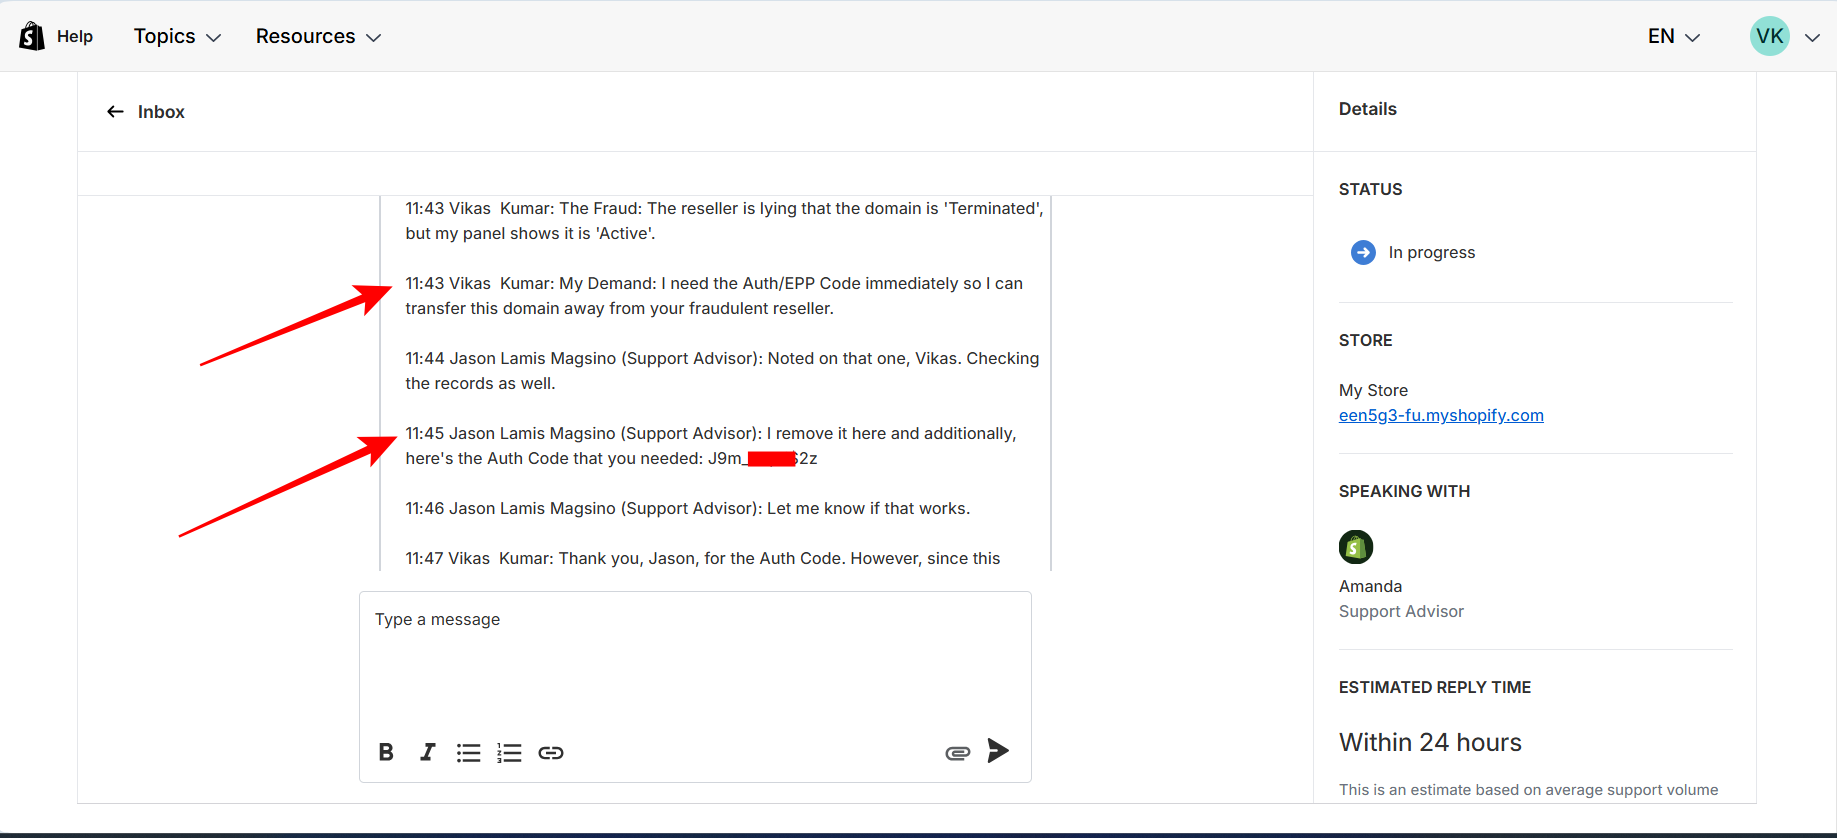Click into the Type a message field
The width and height of the screenshot is (1837, 838).
click(695, 660)
